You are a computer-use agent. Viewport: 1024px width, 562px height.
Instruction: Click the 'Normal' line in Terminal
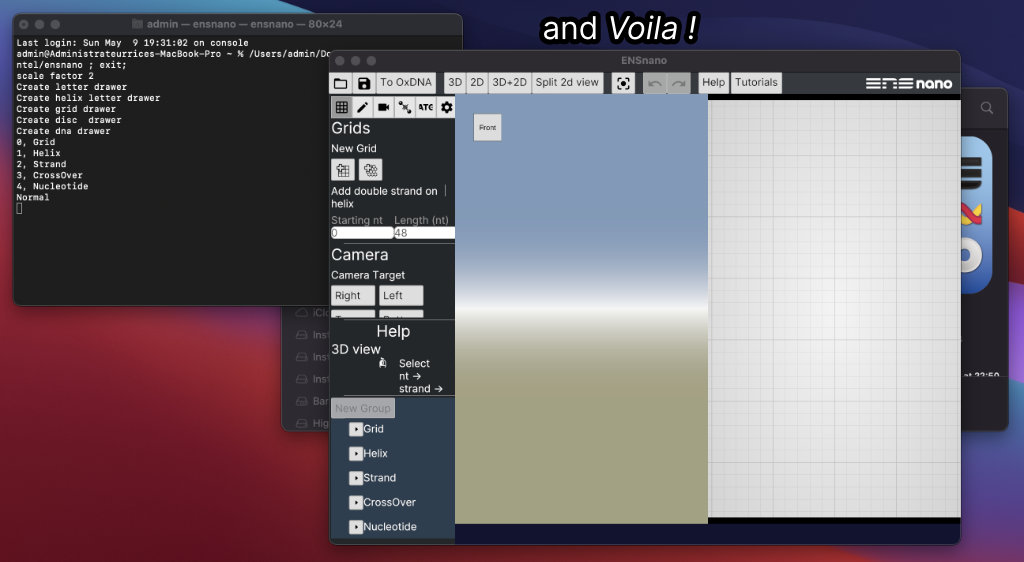(33, 197)
